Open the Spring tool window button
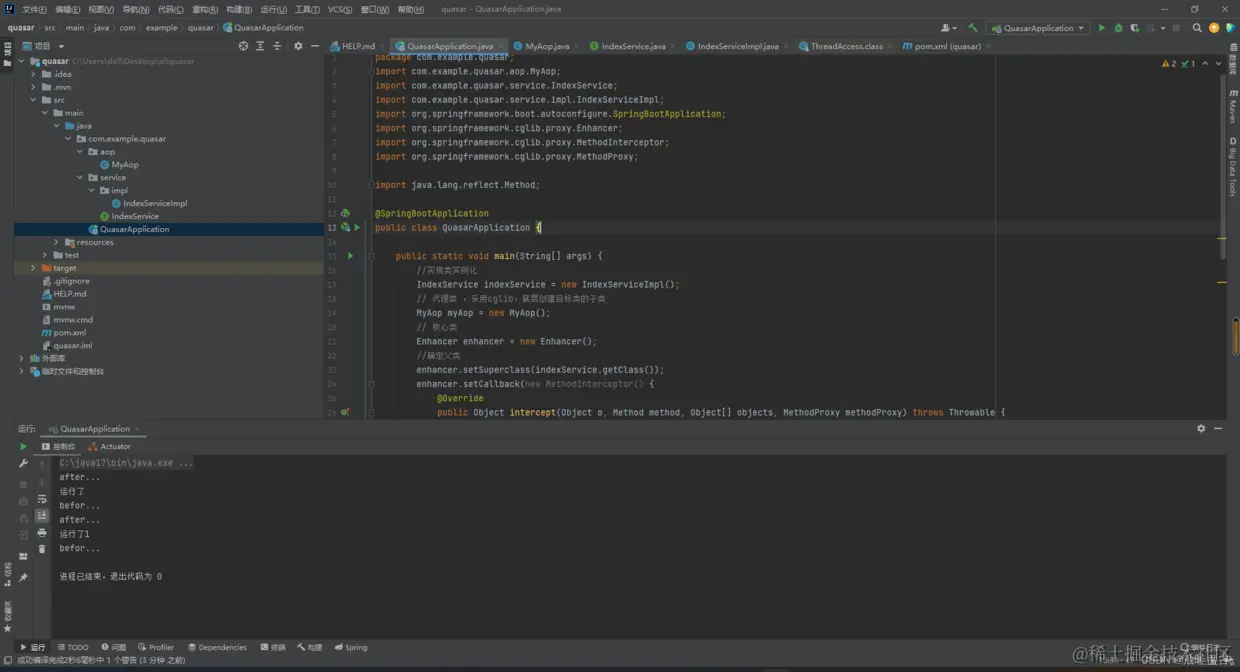The image size is (1240, 672). [351, 647]
